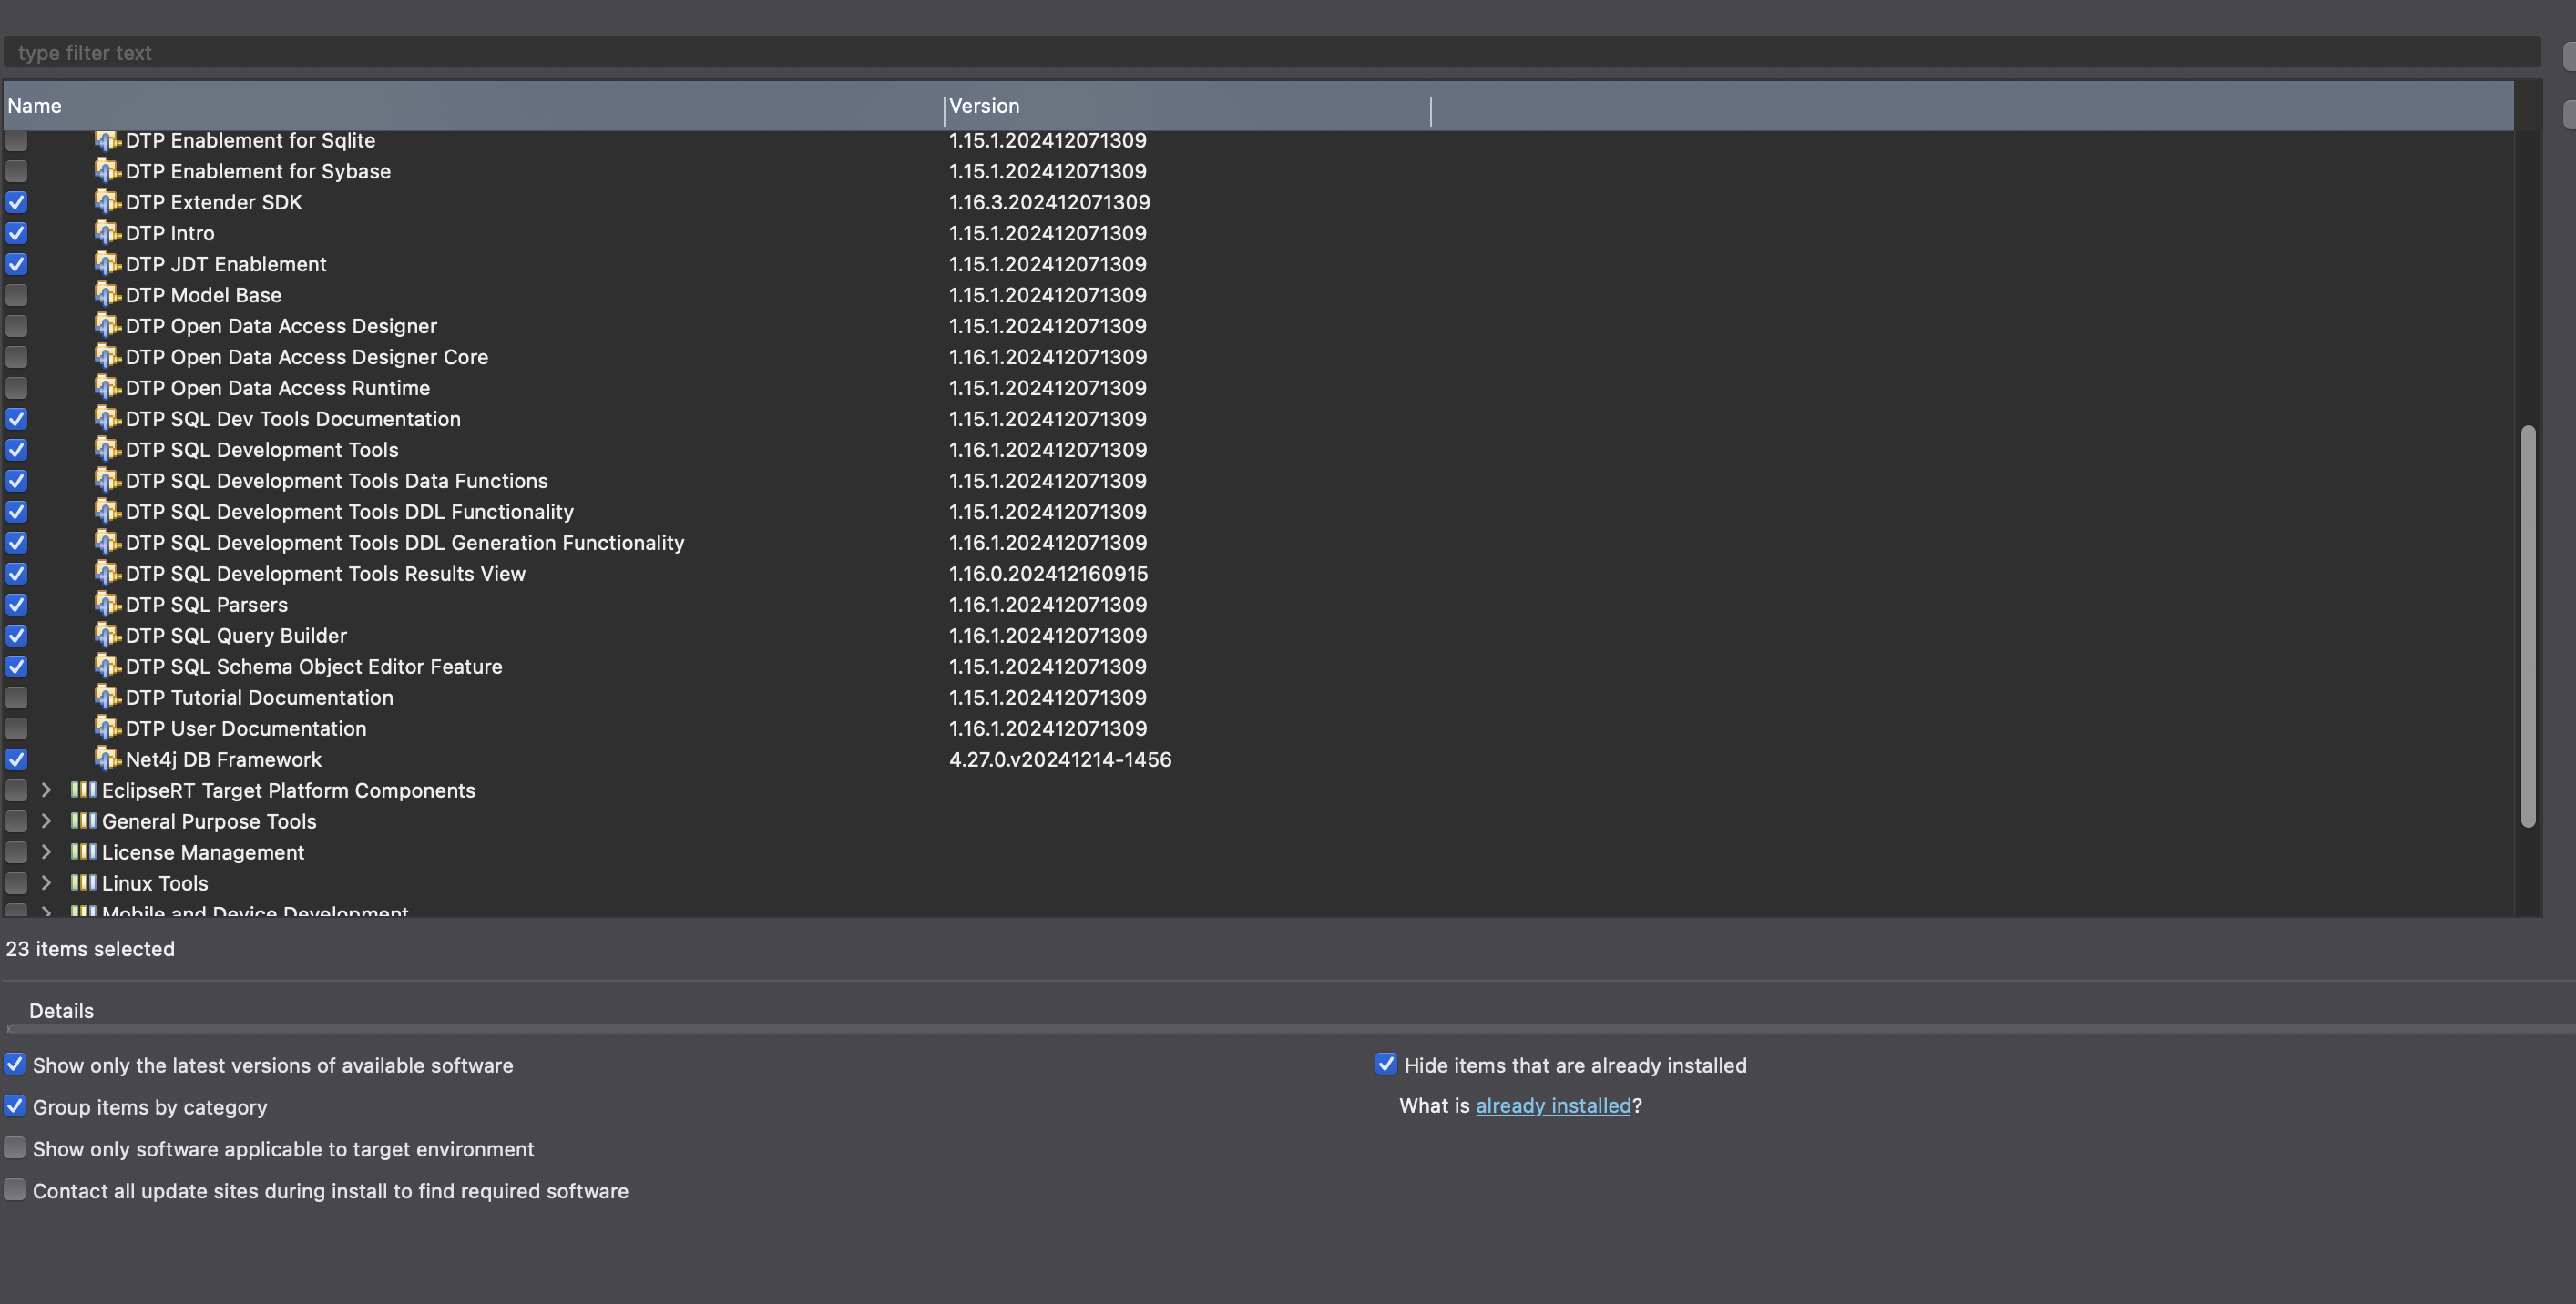Check the DTP Open Data Access Runtime box
This screenshot has width=2576, height=1304.
[17, 388]
